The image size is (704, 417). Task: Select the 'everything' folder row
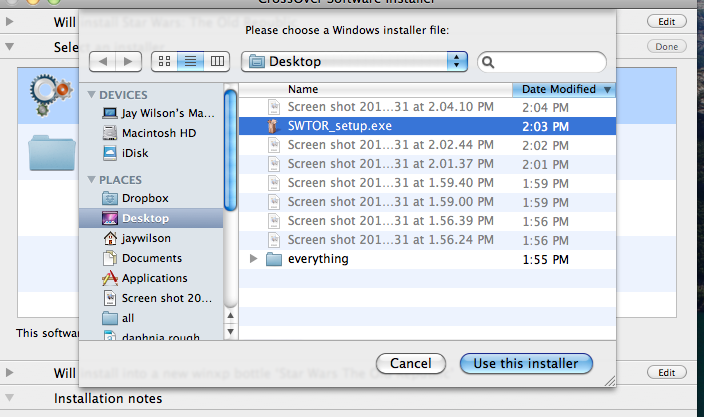pos(427,259)
